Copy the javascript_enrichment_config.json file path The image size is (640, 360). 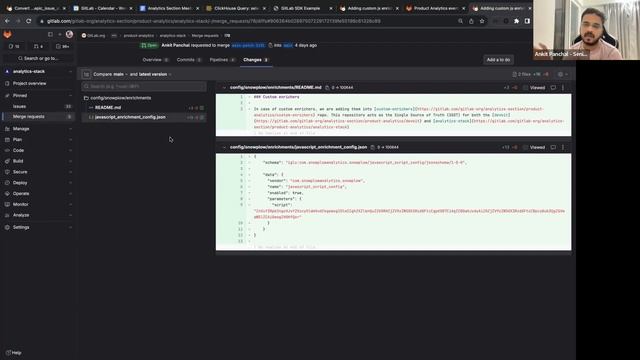coord(373,147)
